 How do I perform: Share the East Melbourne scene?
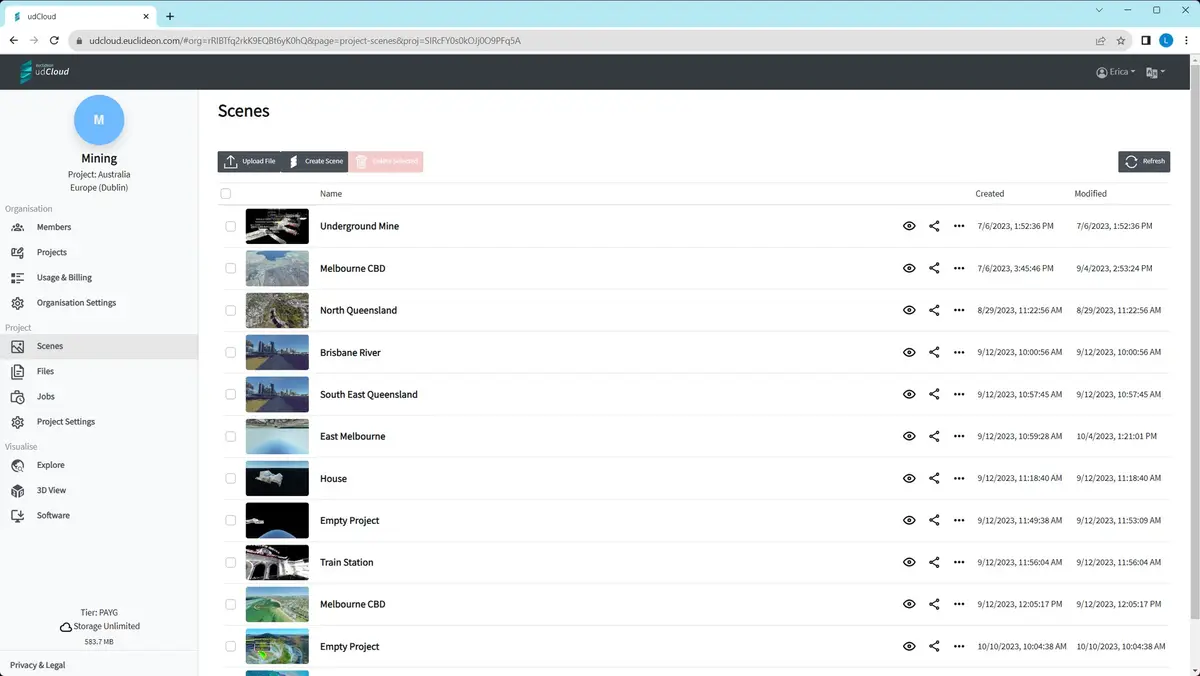point(934,436)
